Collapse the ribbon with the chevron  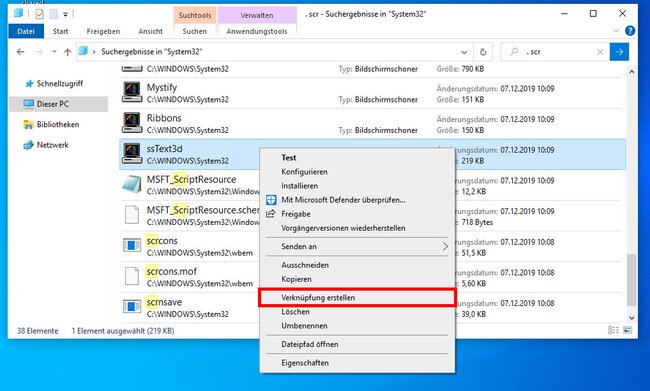616,31
